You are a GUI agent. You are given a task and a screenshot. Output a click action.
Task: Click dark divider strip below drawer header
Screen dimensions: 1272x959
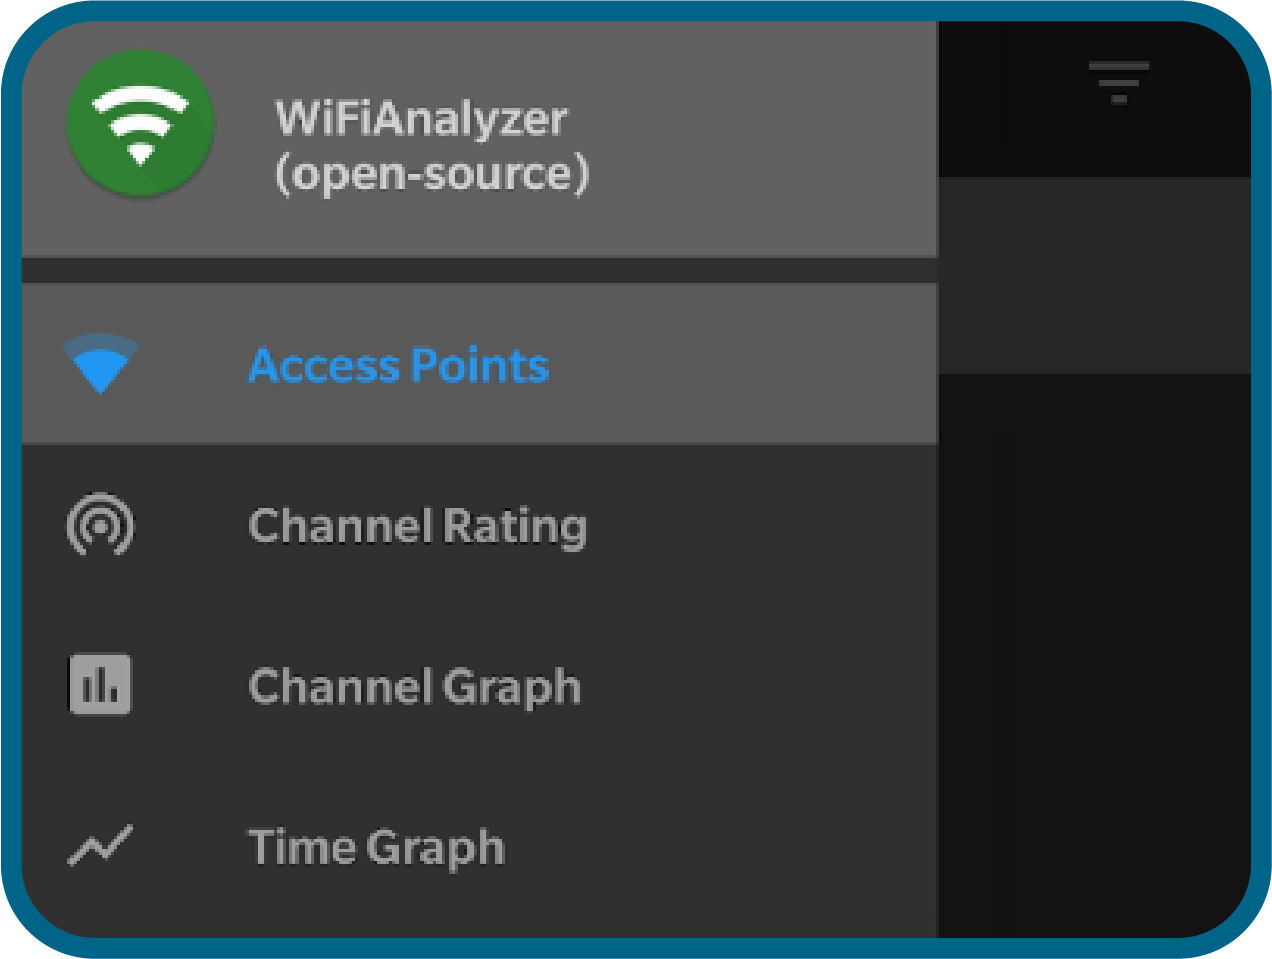(480, 270)
